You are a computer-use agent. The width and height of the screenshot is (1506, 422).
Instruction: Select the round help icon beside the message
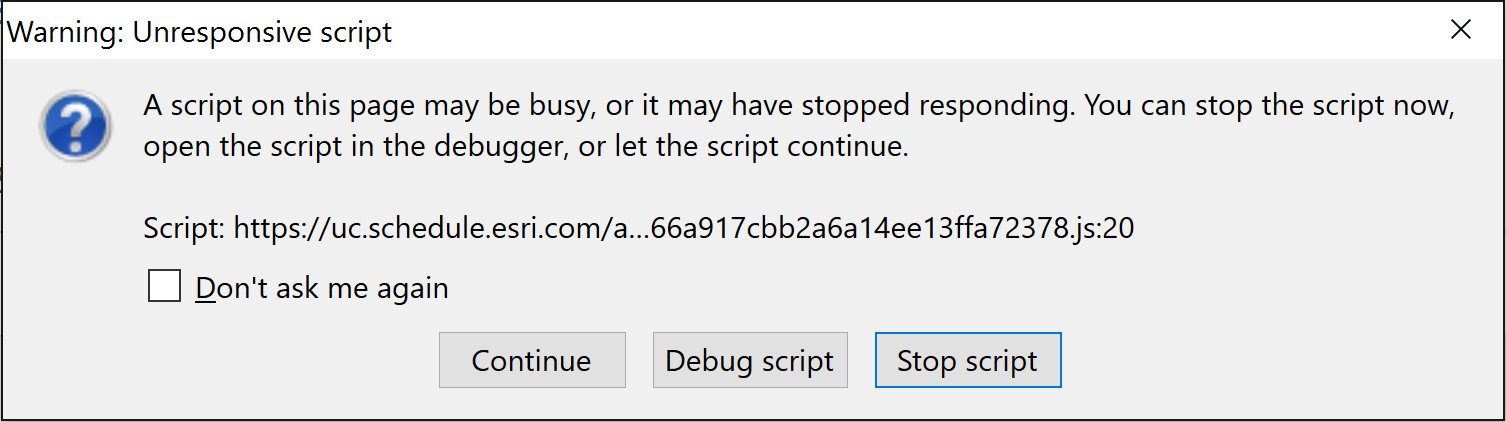75,125
